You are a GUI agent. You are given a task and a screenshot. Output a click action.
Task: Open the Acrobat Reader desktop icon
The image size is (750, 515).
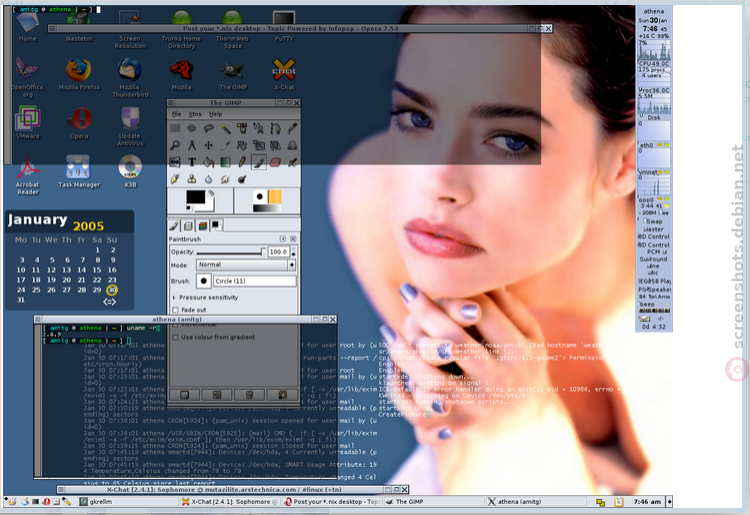(28, 175)
